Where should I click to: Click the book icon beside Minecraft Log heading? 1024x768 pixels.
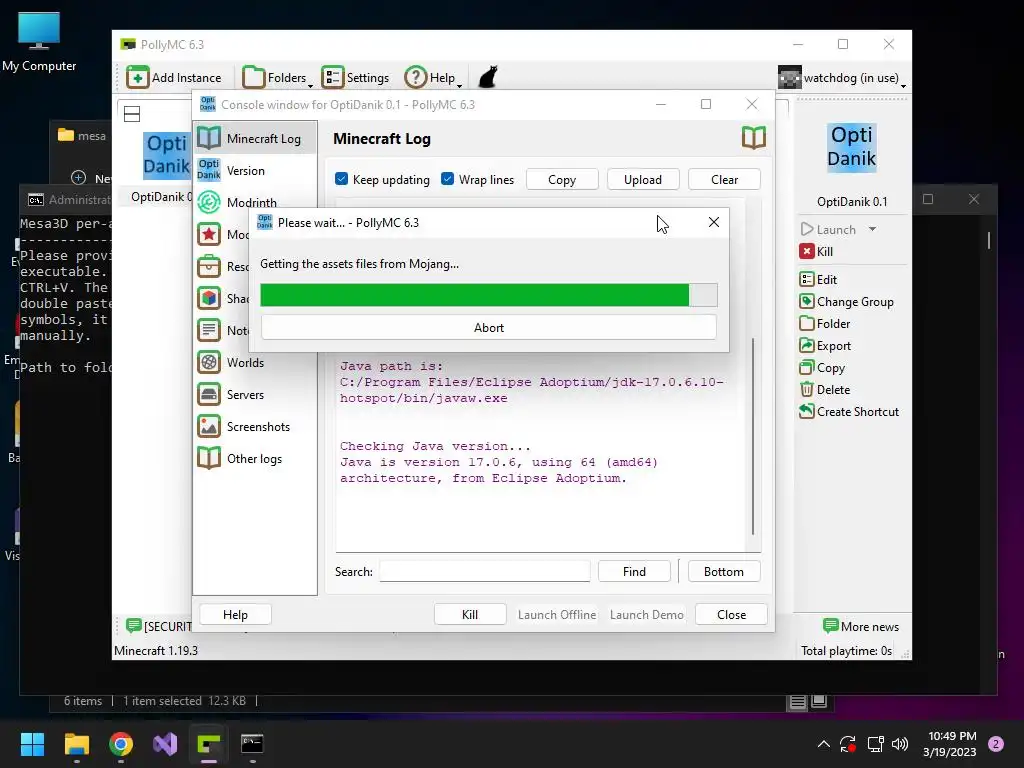754,138
